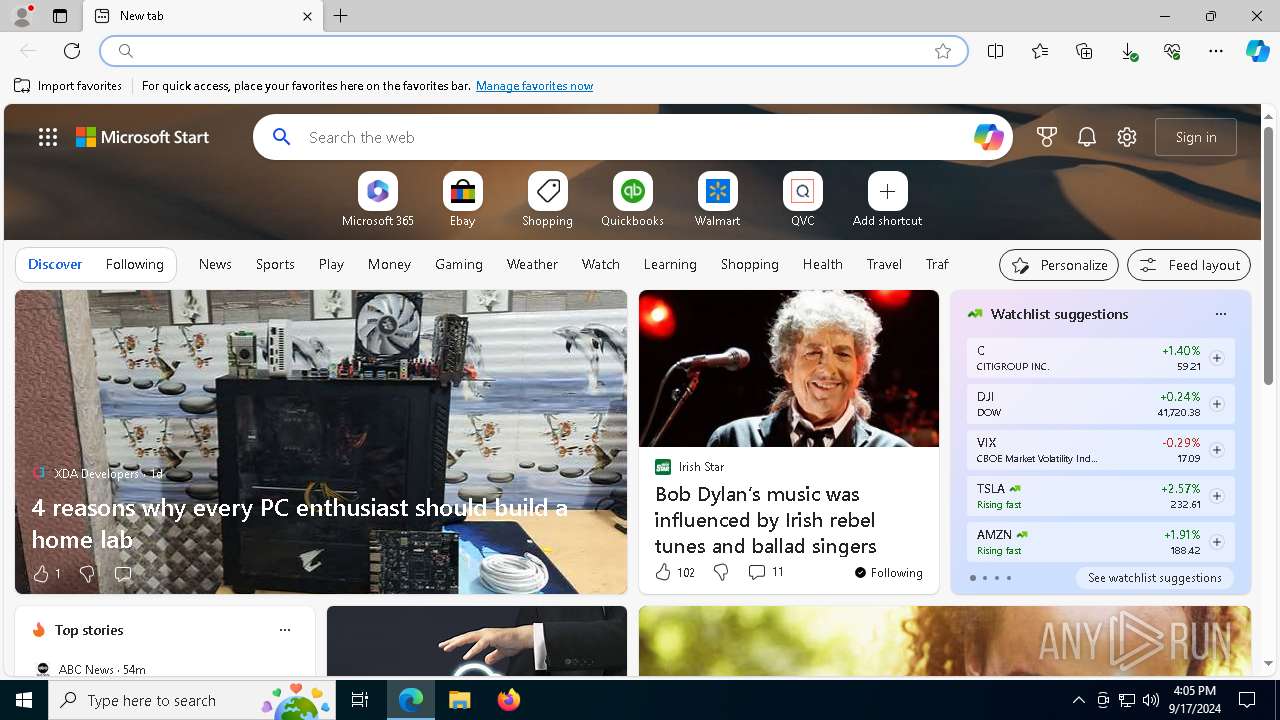Open tab actions menu
Image resolution: width=1280 pixels, height=720 pixels.
click(60, 16)
